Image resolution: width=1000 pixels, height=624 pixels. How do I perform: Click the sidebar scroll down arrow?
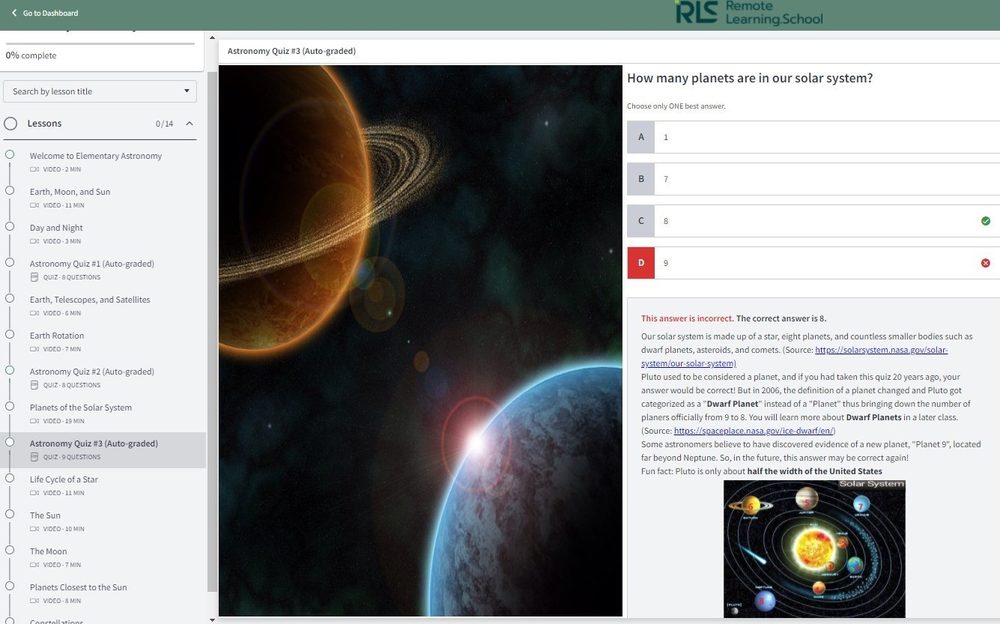point(212,619)
